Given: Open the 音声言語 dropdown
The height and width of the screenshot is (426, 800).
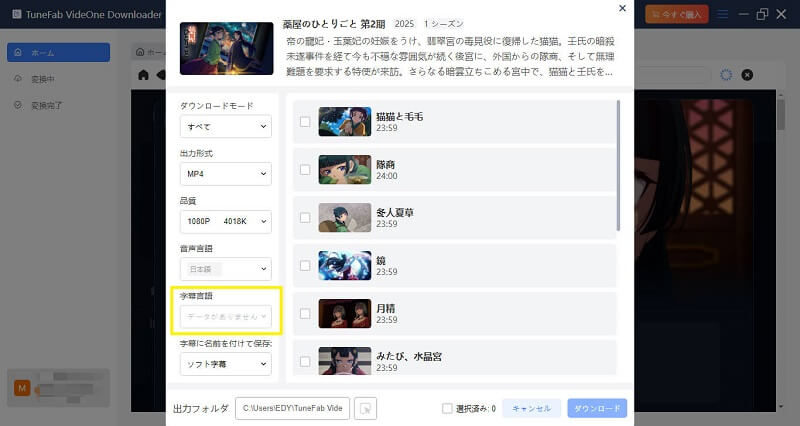Looking at the screenshot, I should pyautogui.click(x=226, y=269).
